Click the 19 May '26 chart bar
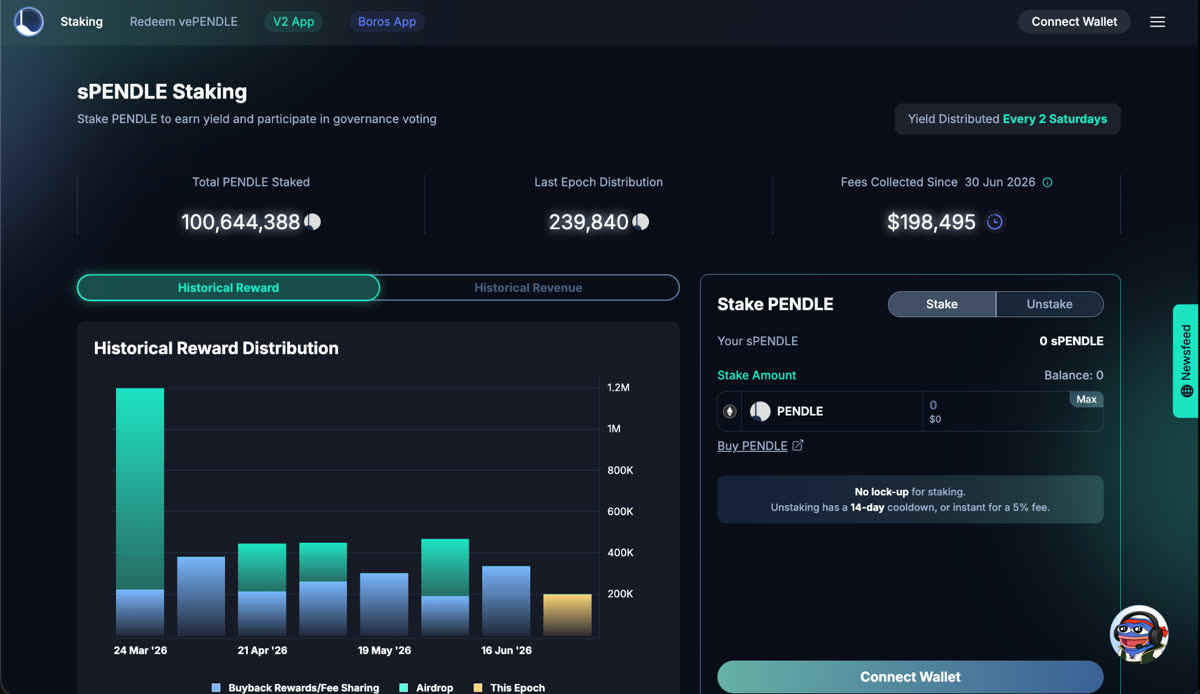 point(384,604)
